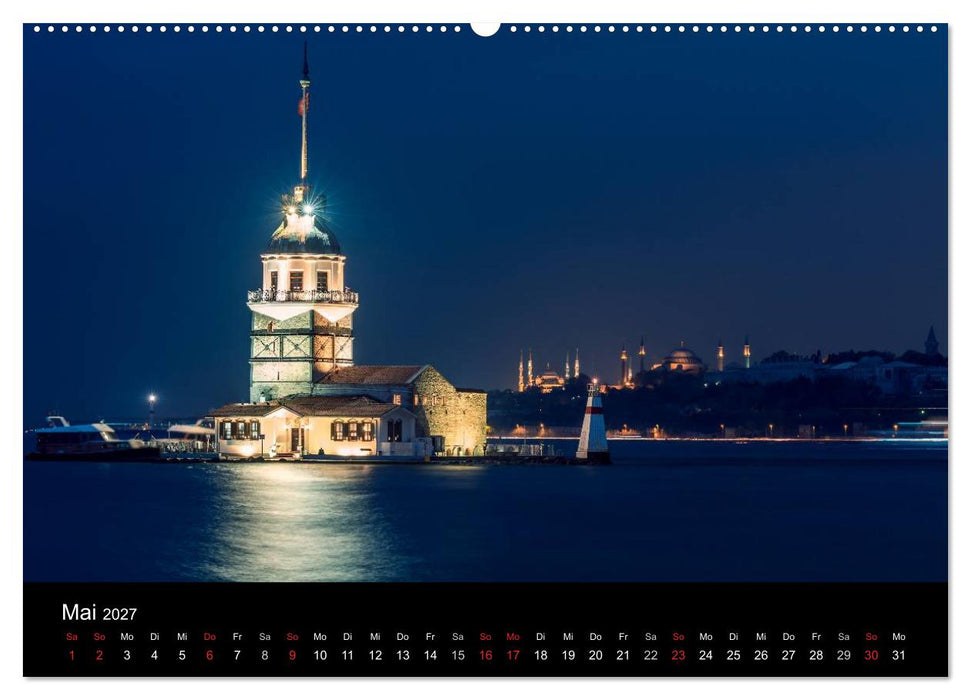Select date 14 in the calendar
Viewport: 971px width, 700px height.
(x=430, y=655)
